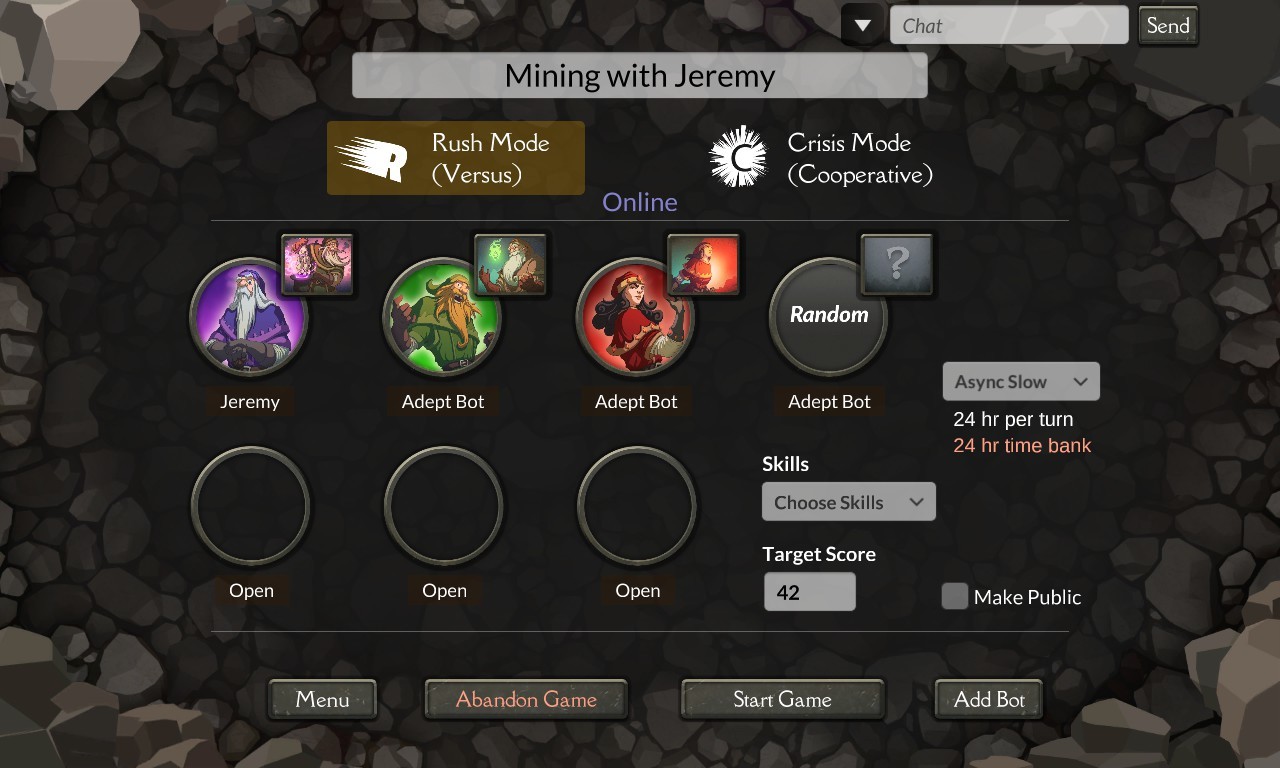Click the Add Bot button
Screen dimensions: 1280x768
(x=989, y=699)
